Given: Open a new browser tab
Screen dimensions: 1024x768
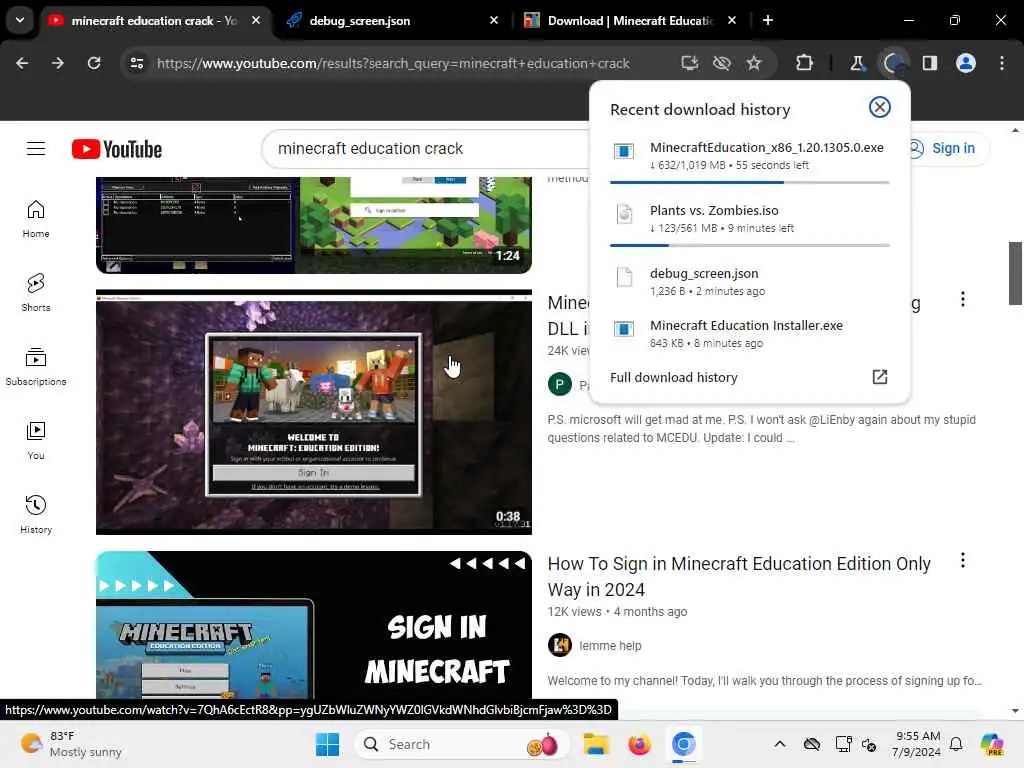Looking at the screenshot, I should point(768,20).
